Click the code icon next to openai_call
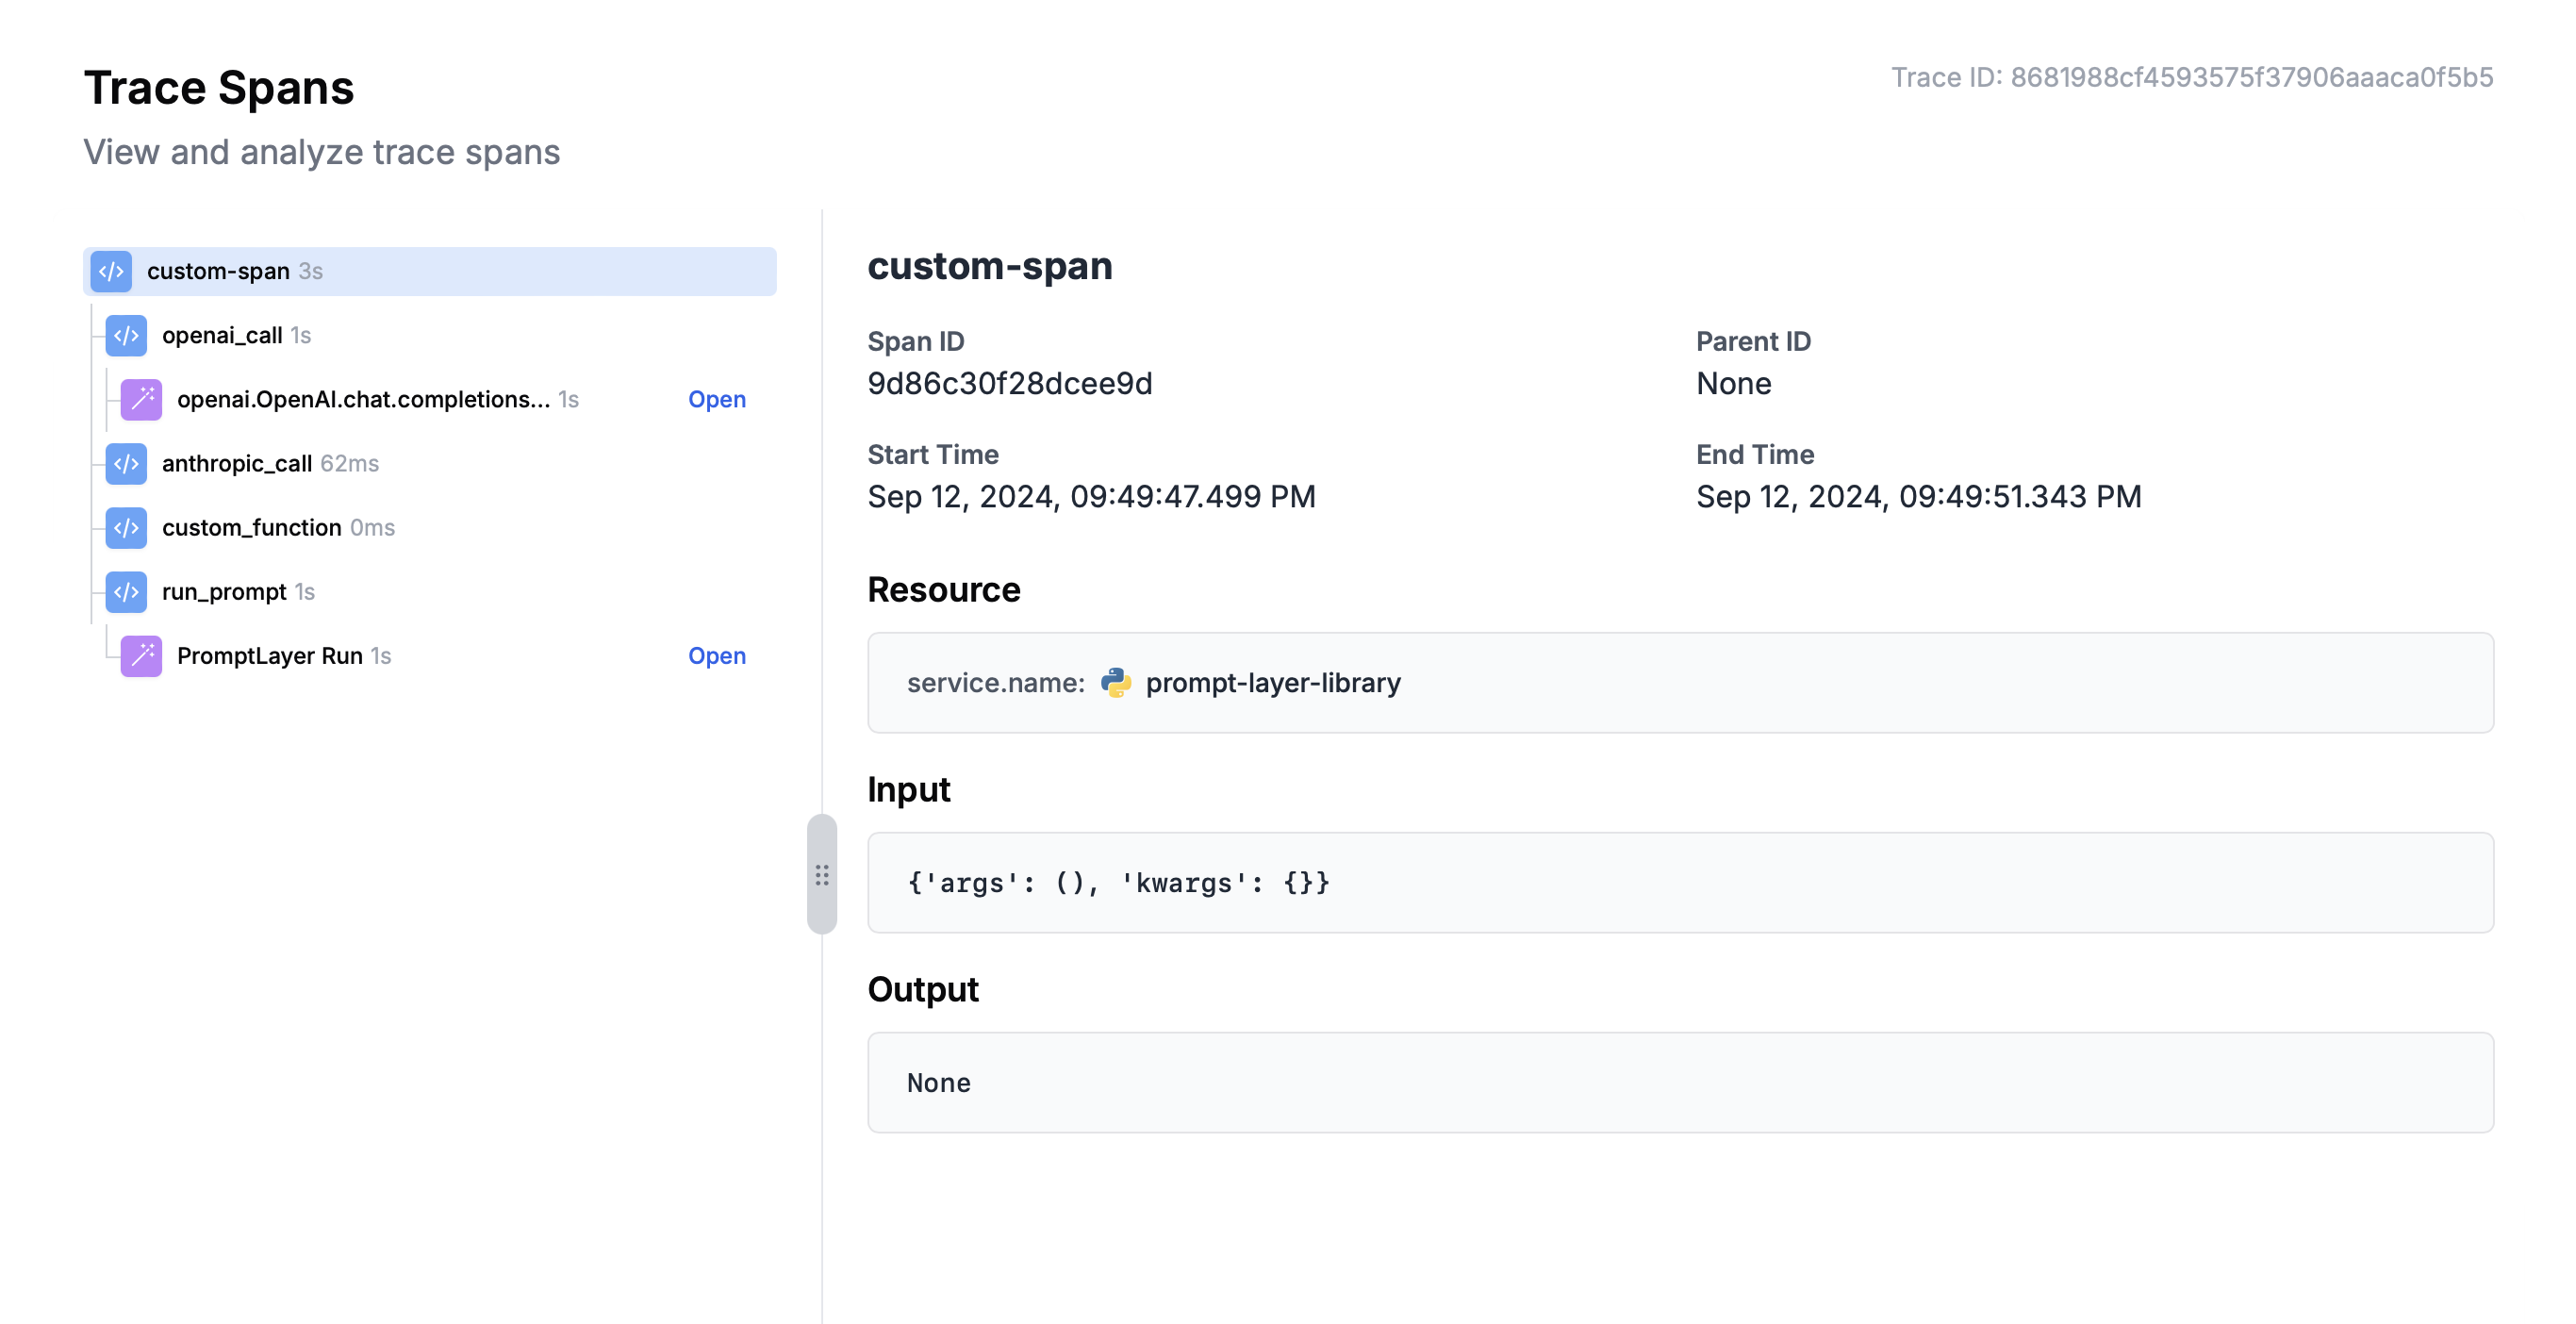Image resolution: width=2576 pixels, height=1324 pixels. [126, 335]
